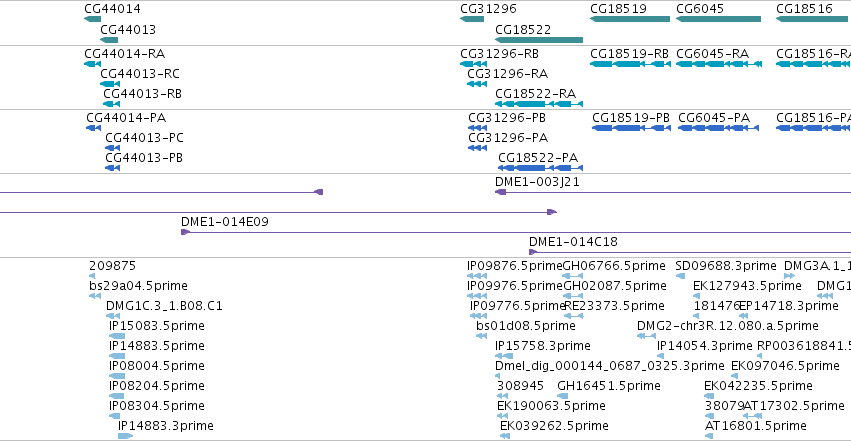
Task: Click the 308945 EST feature
Action: pos(503,397)
